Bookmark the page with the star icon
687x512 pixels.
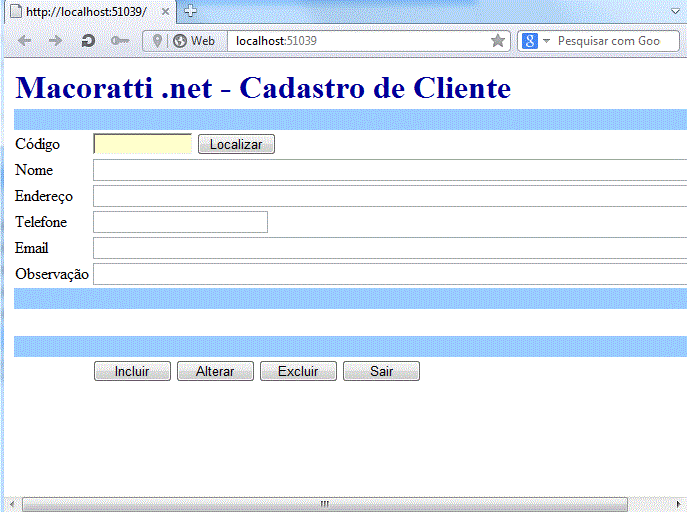click(x=498, y=41)
